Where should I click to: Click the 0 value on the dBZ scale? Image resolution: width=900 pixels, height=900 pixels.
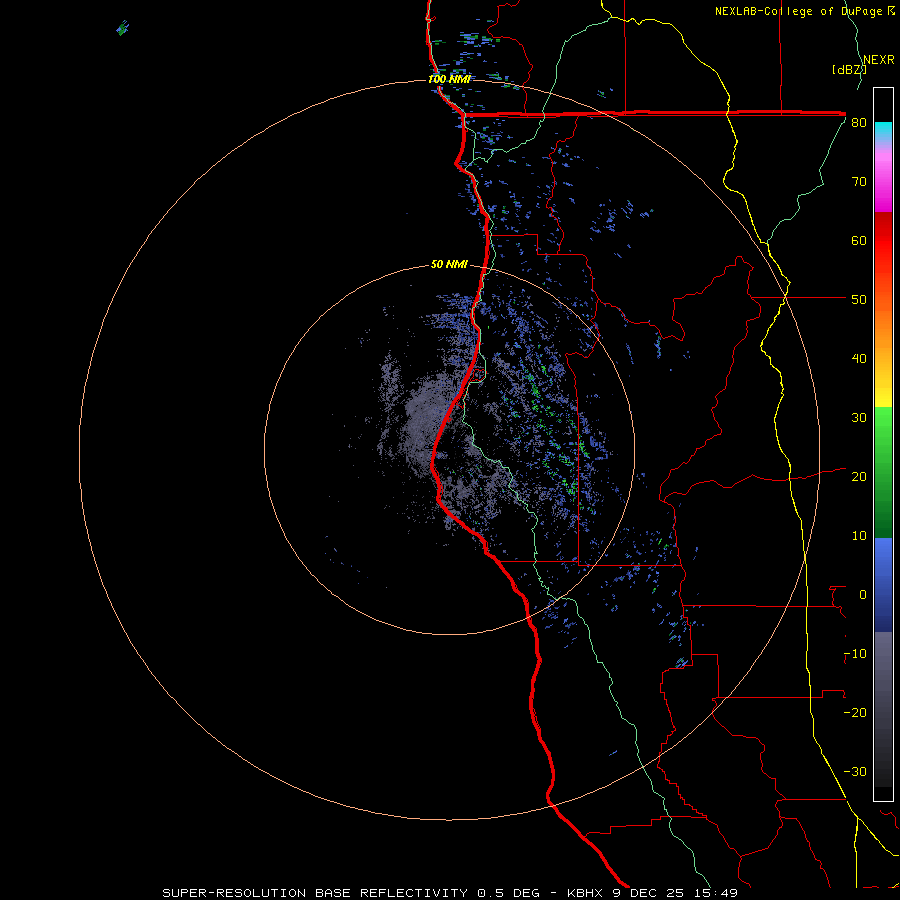click(x=863, y=595)
